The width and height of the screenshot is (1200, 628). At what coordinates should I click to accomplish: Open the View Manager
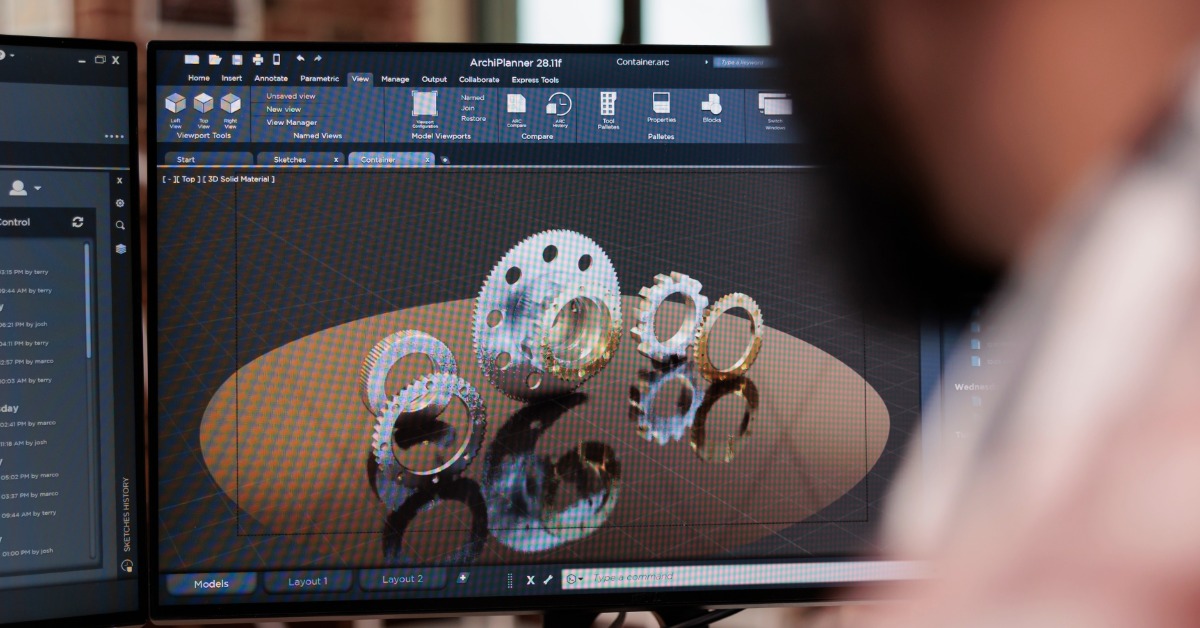click(292, 122)
